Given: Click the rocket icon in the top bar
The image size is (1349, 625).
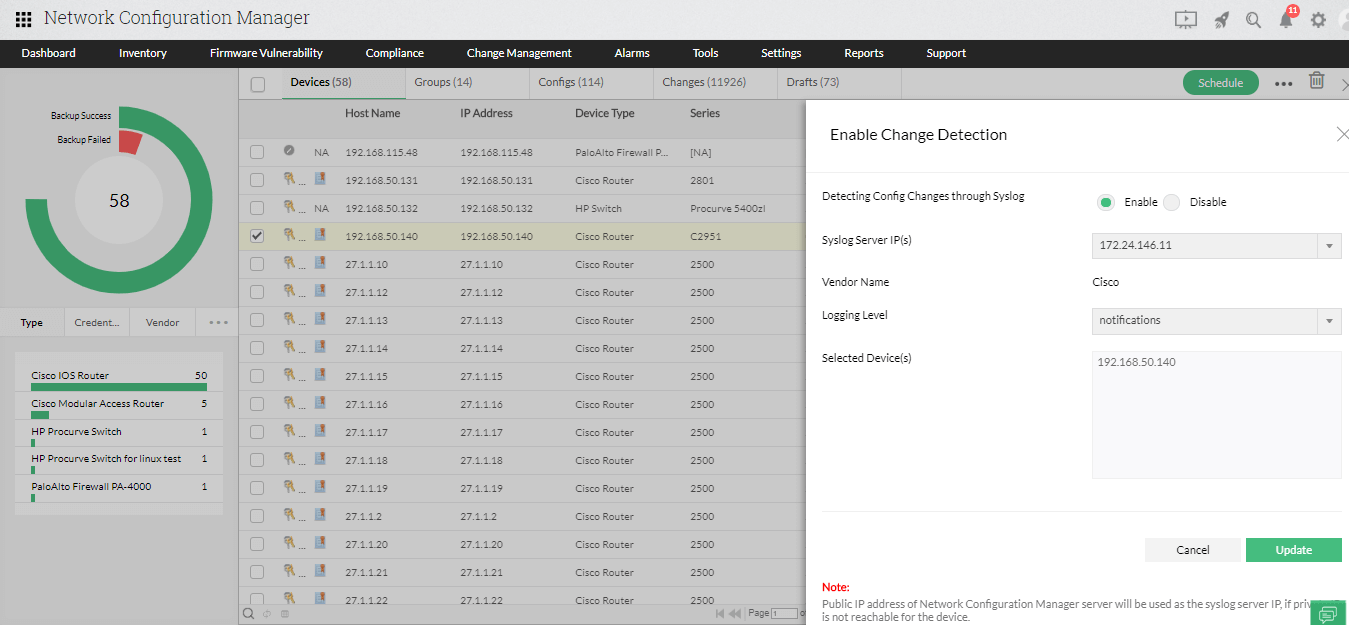Looking at the screenshot, I should click(x=1221, y=19).
